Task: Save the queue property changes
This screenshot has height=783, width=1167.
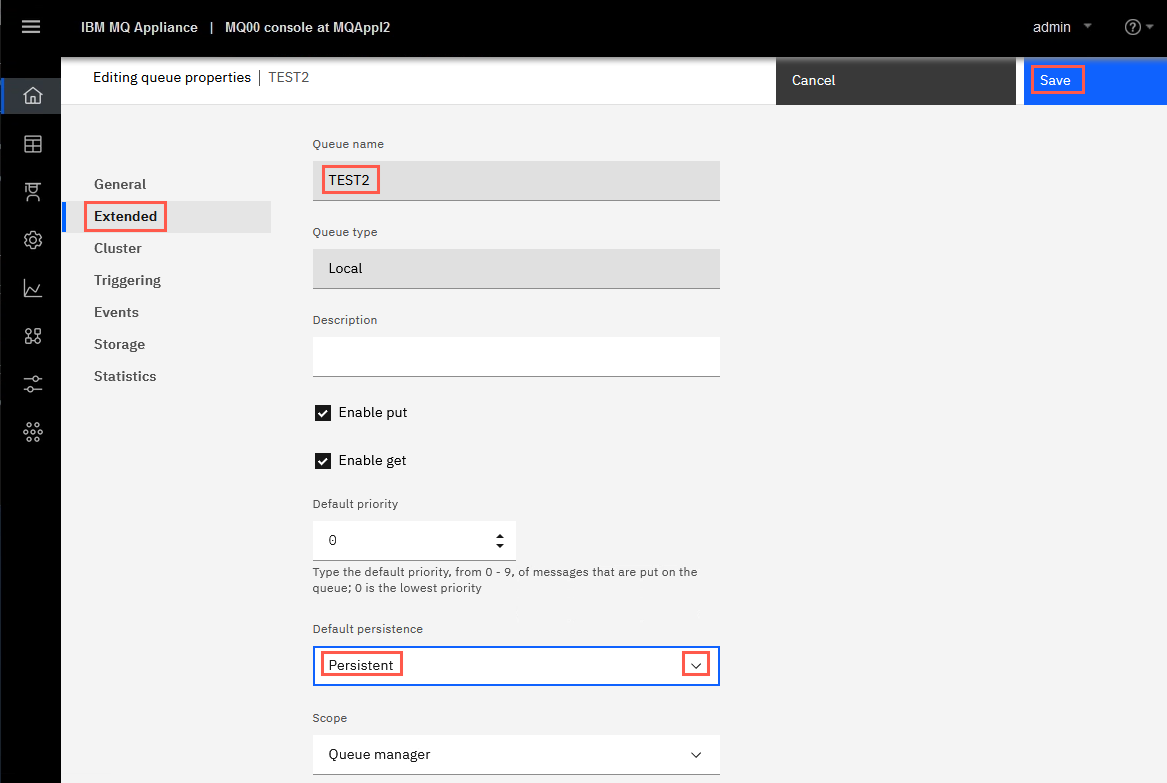Action: click(1095, 80)
